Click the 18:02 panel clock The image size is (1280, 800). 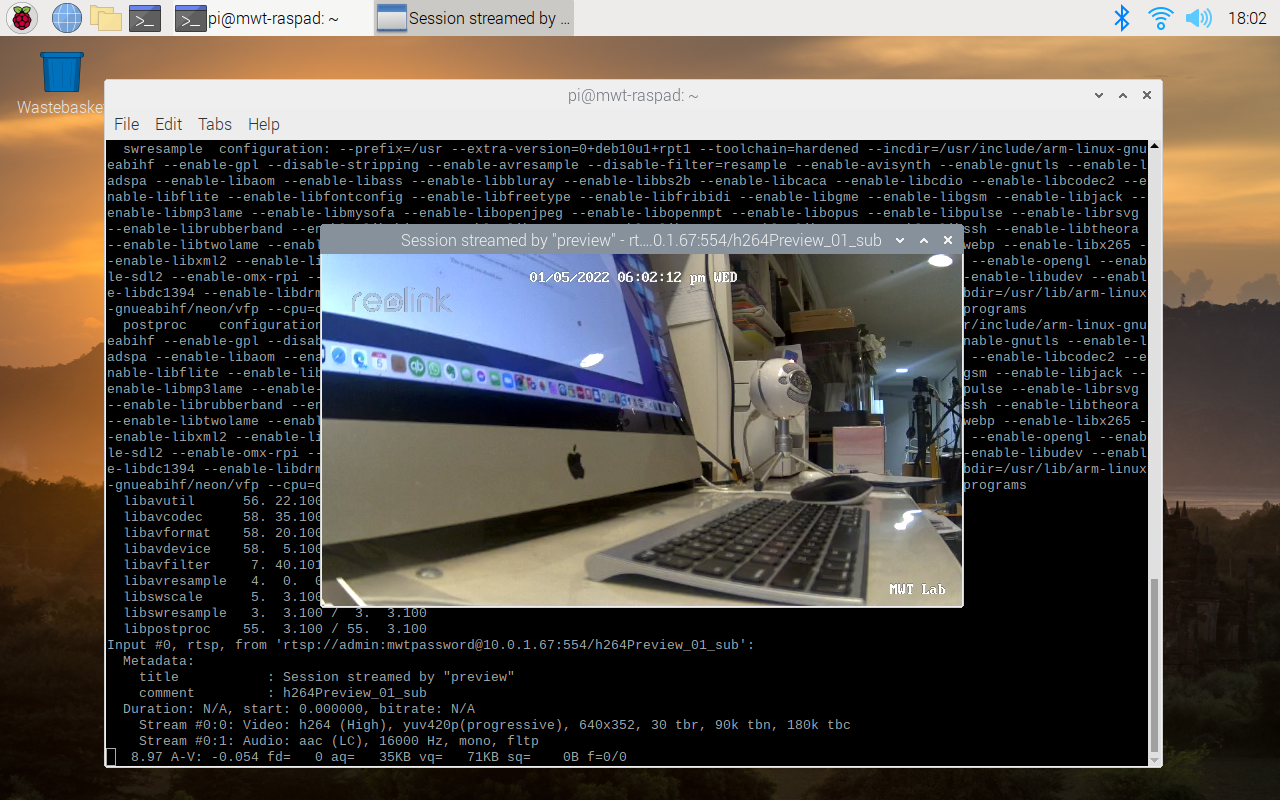1246,18
